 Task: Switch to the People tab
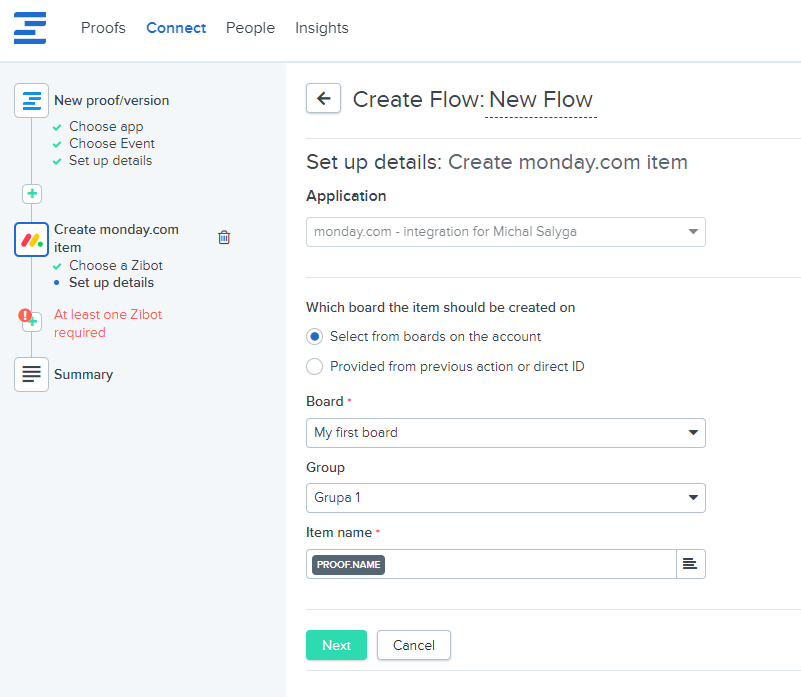(250, 28)
